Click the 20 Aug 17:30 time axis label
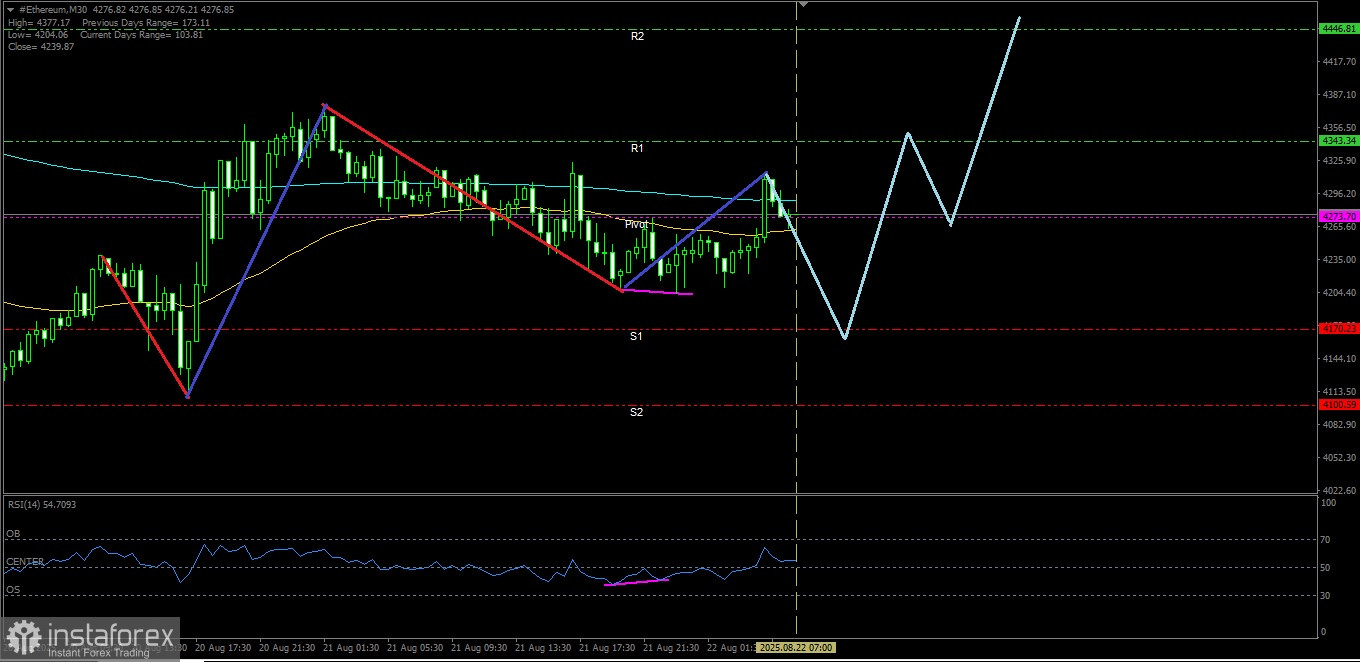The width and height of the screenshot is (1360, 662). point(221,648)
